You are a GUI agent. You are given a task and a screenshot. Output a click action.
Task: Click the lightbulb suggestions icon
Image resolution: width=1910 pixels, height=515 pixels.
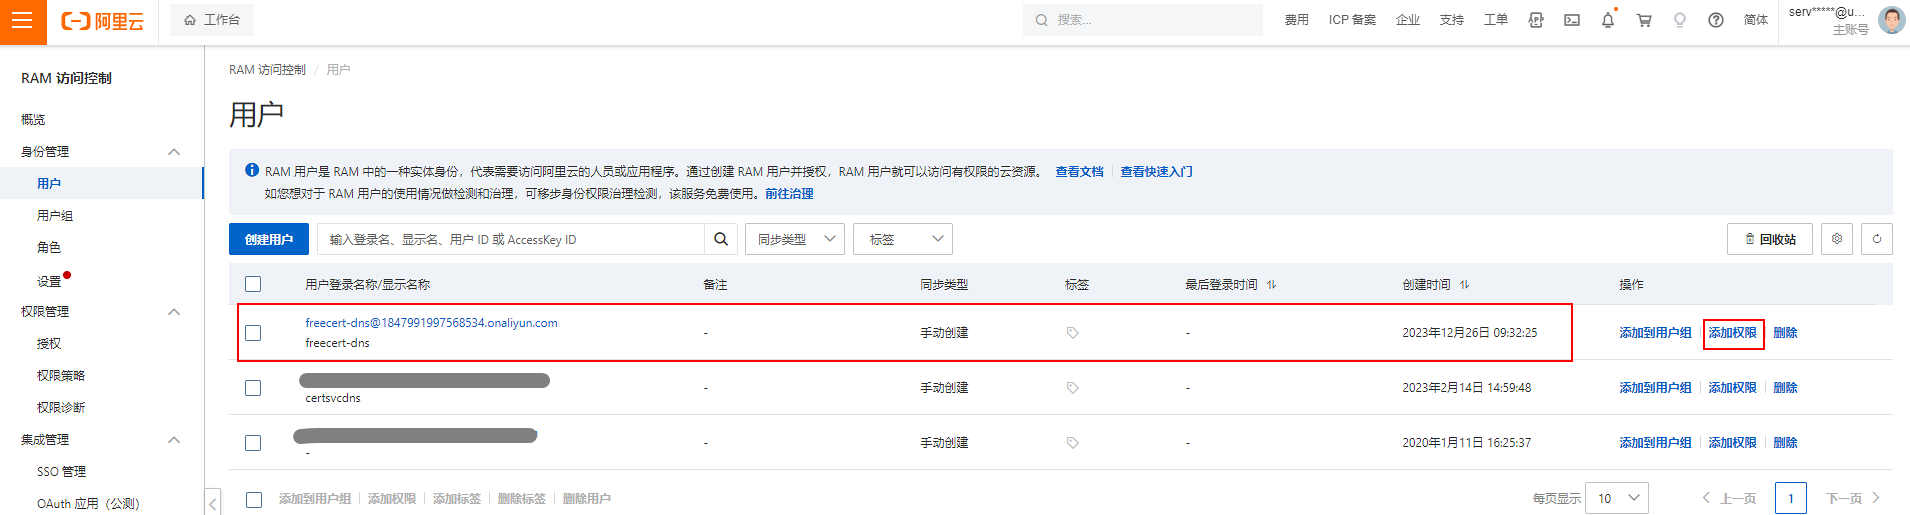[1680, 20]
